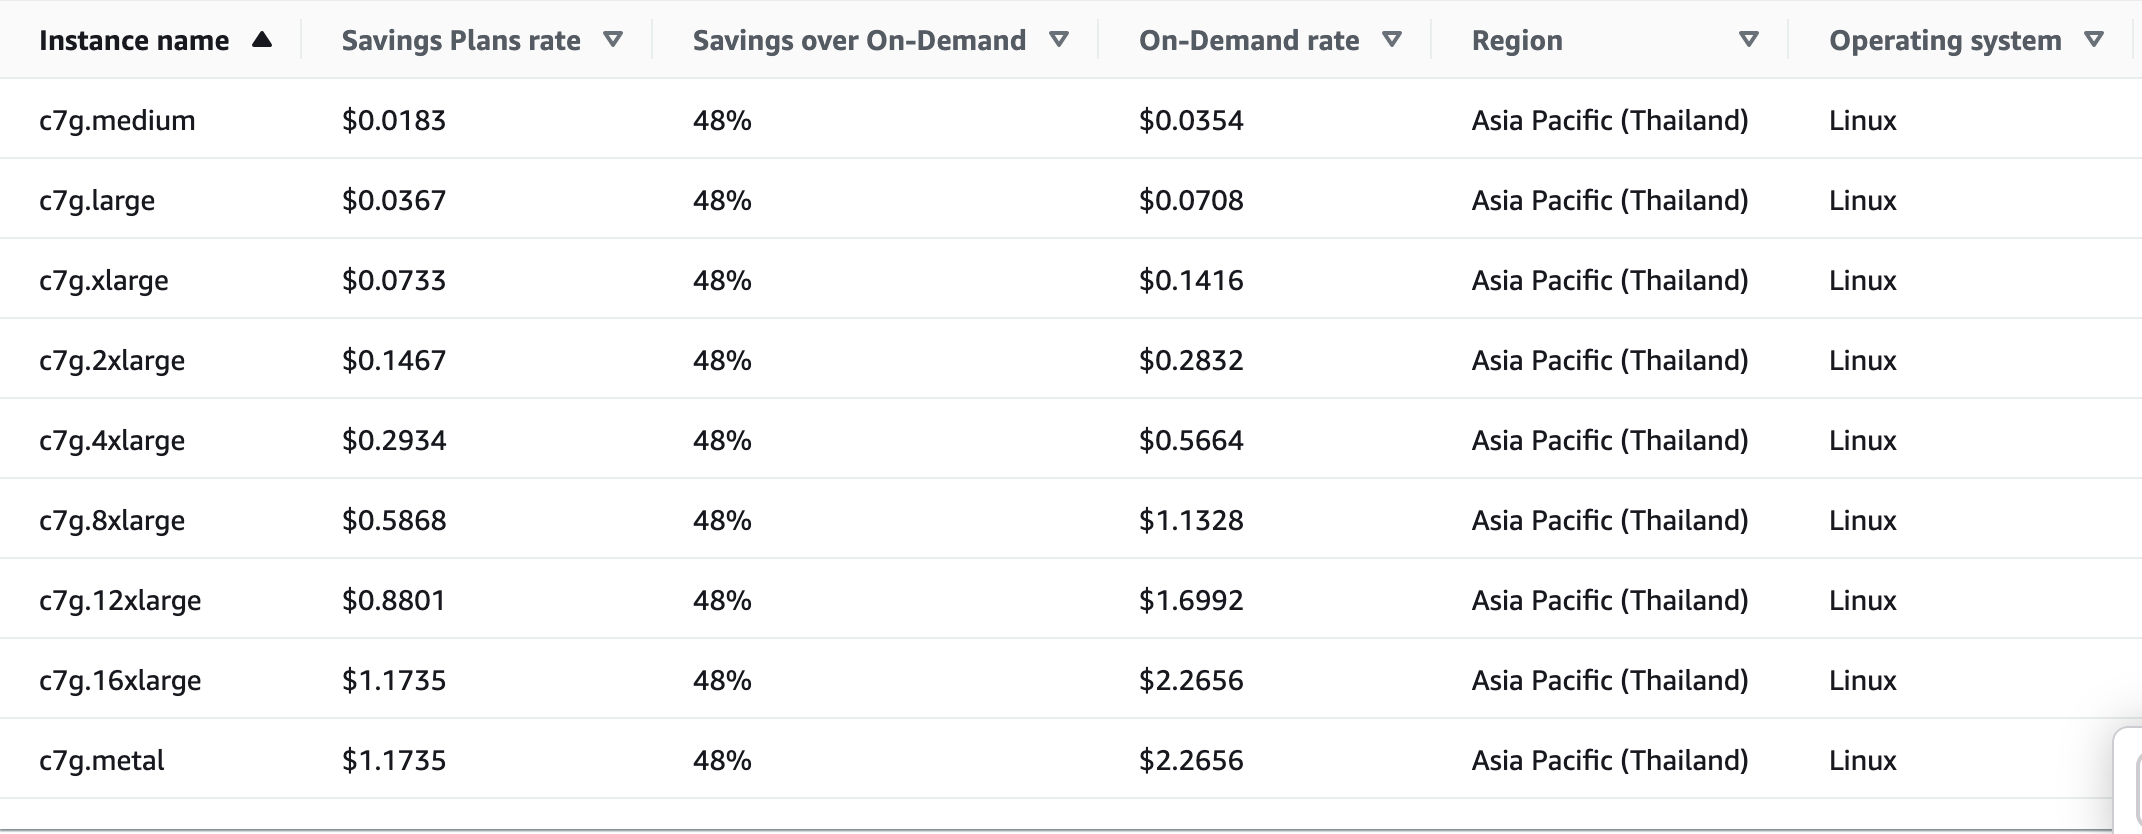Viewport: 2142px width, 834px height.
Task: Select the c7g.large instance name
Action: tap(97, 201)
